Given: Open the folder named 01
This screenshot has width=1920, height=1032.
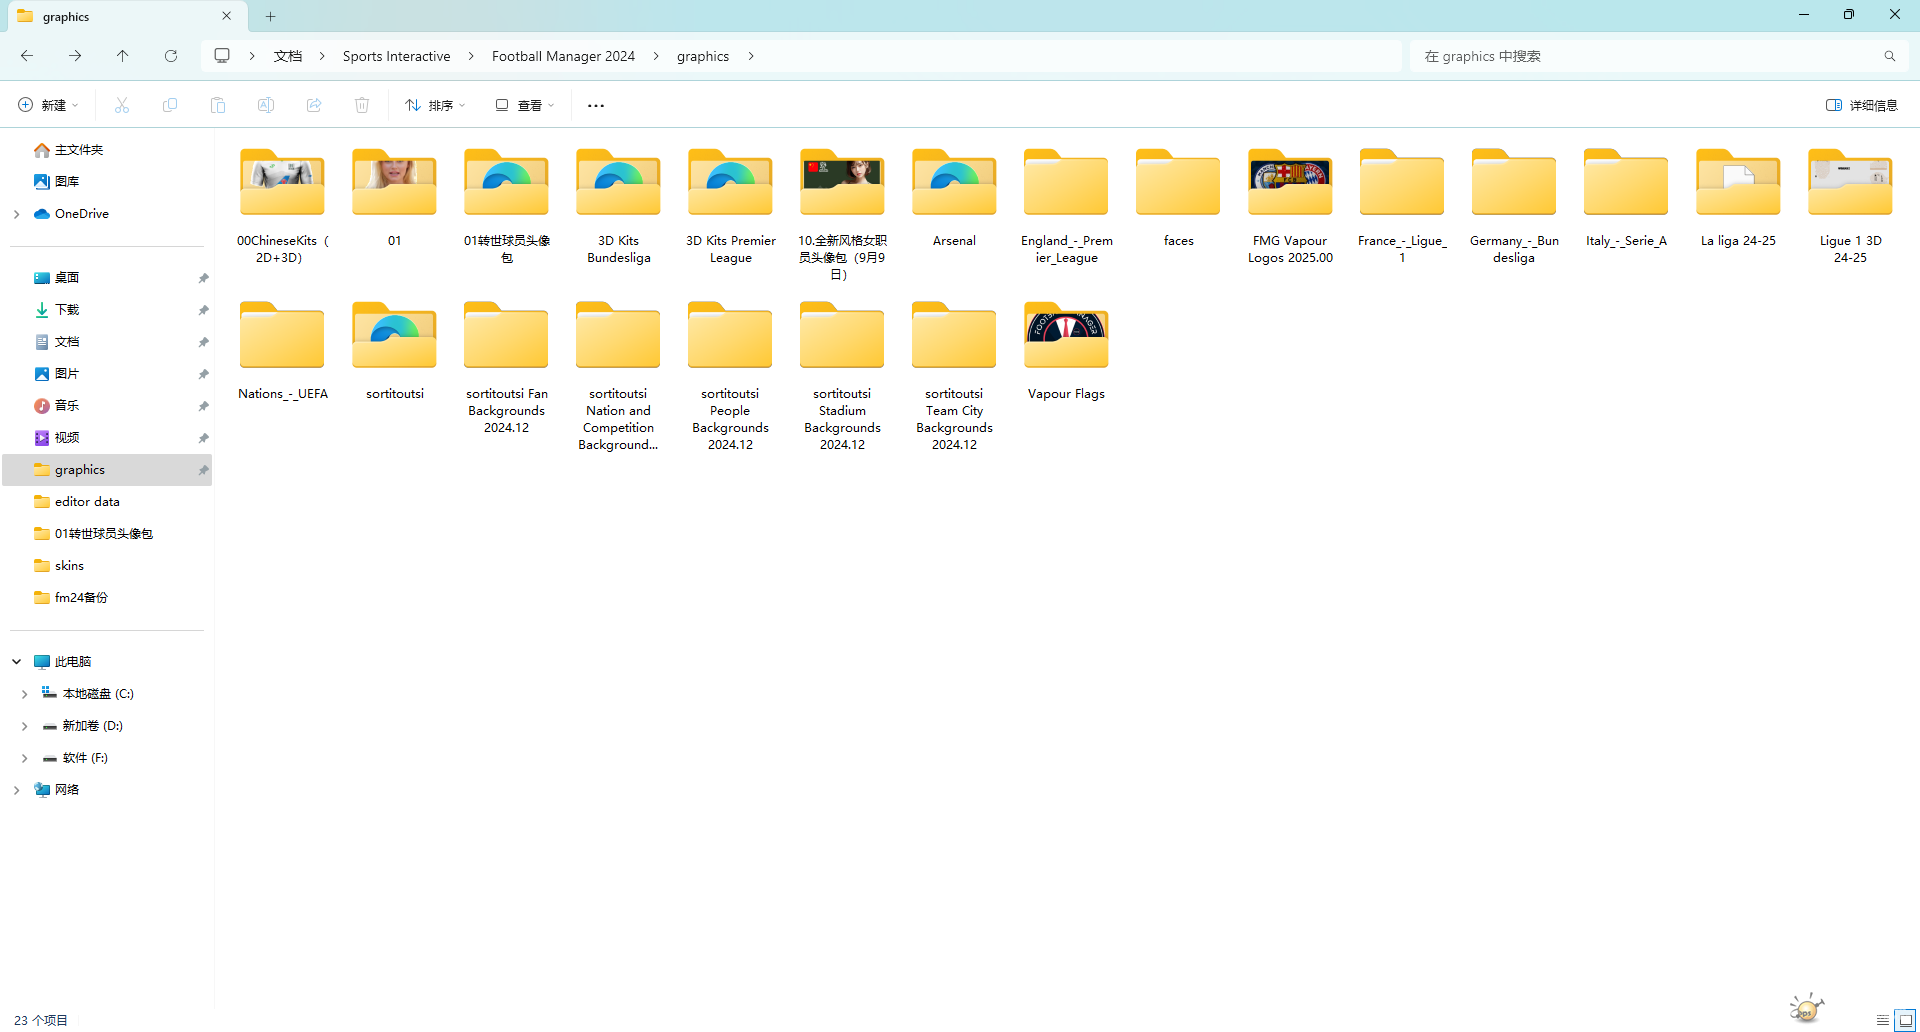Looking at the screenshot, I should [395, 198].
